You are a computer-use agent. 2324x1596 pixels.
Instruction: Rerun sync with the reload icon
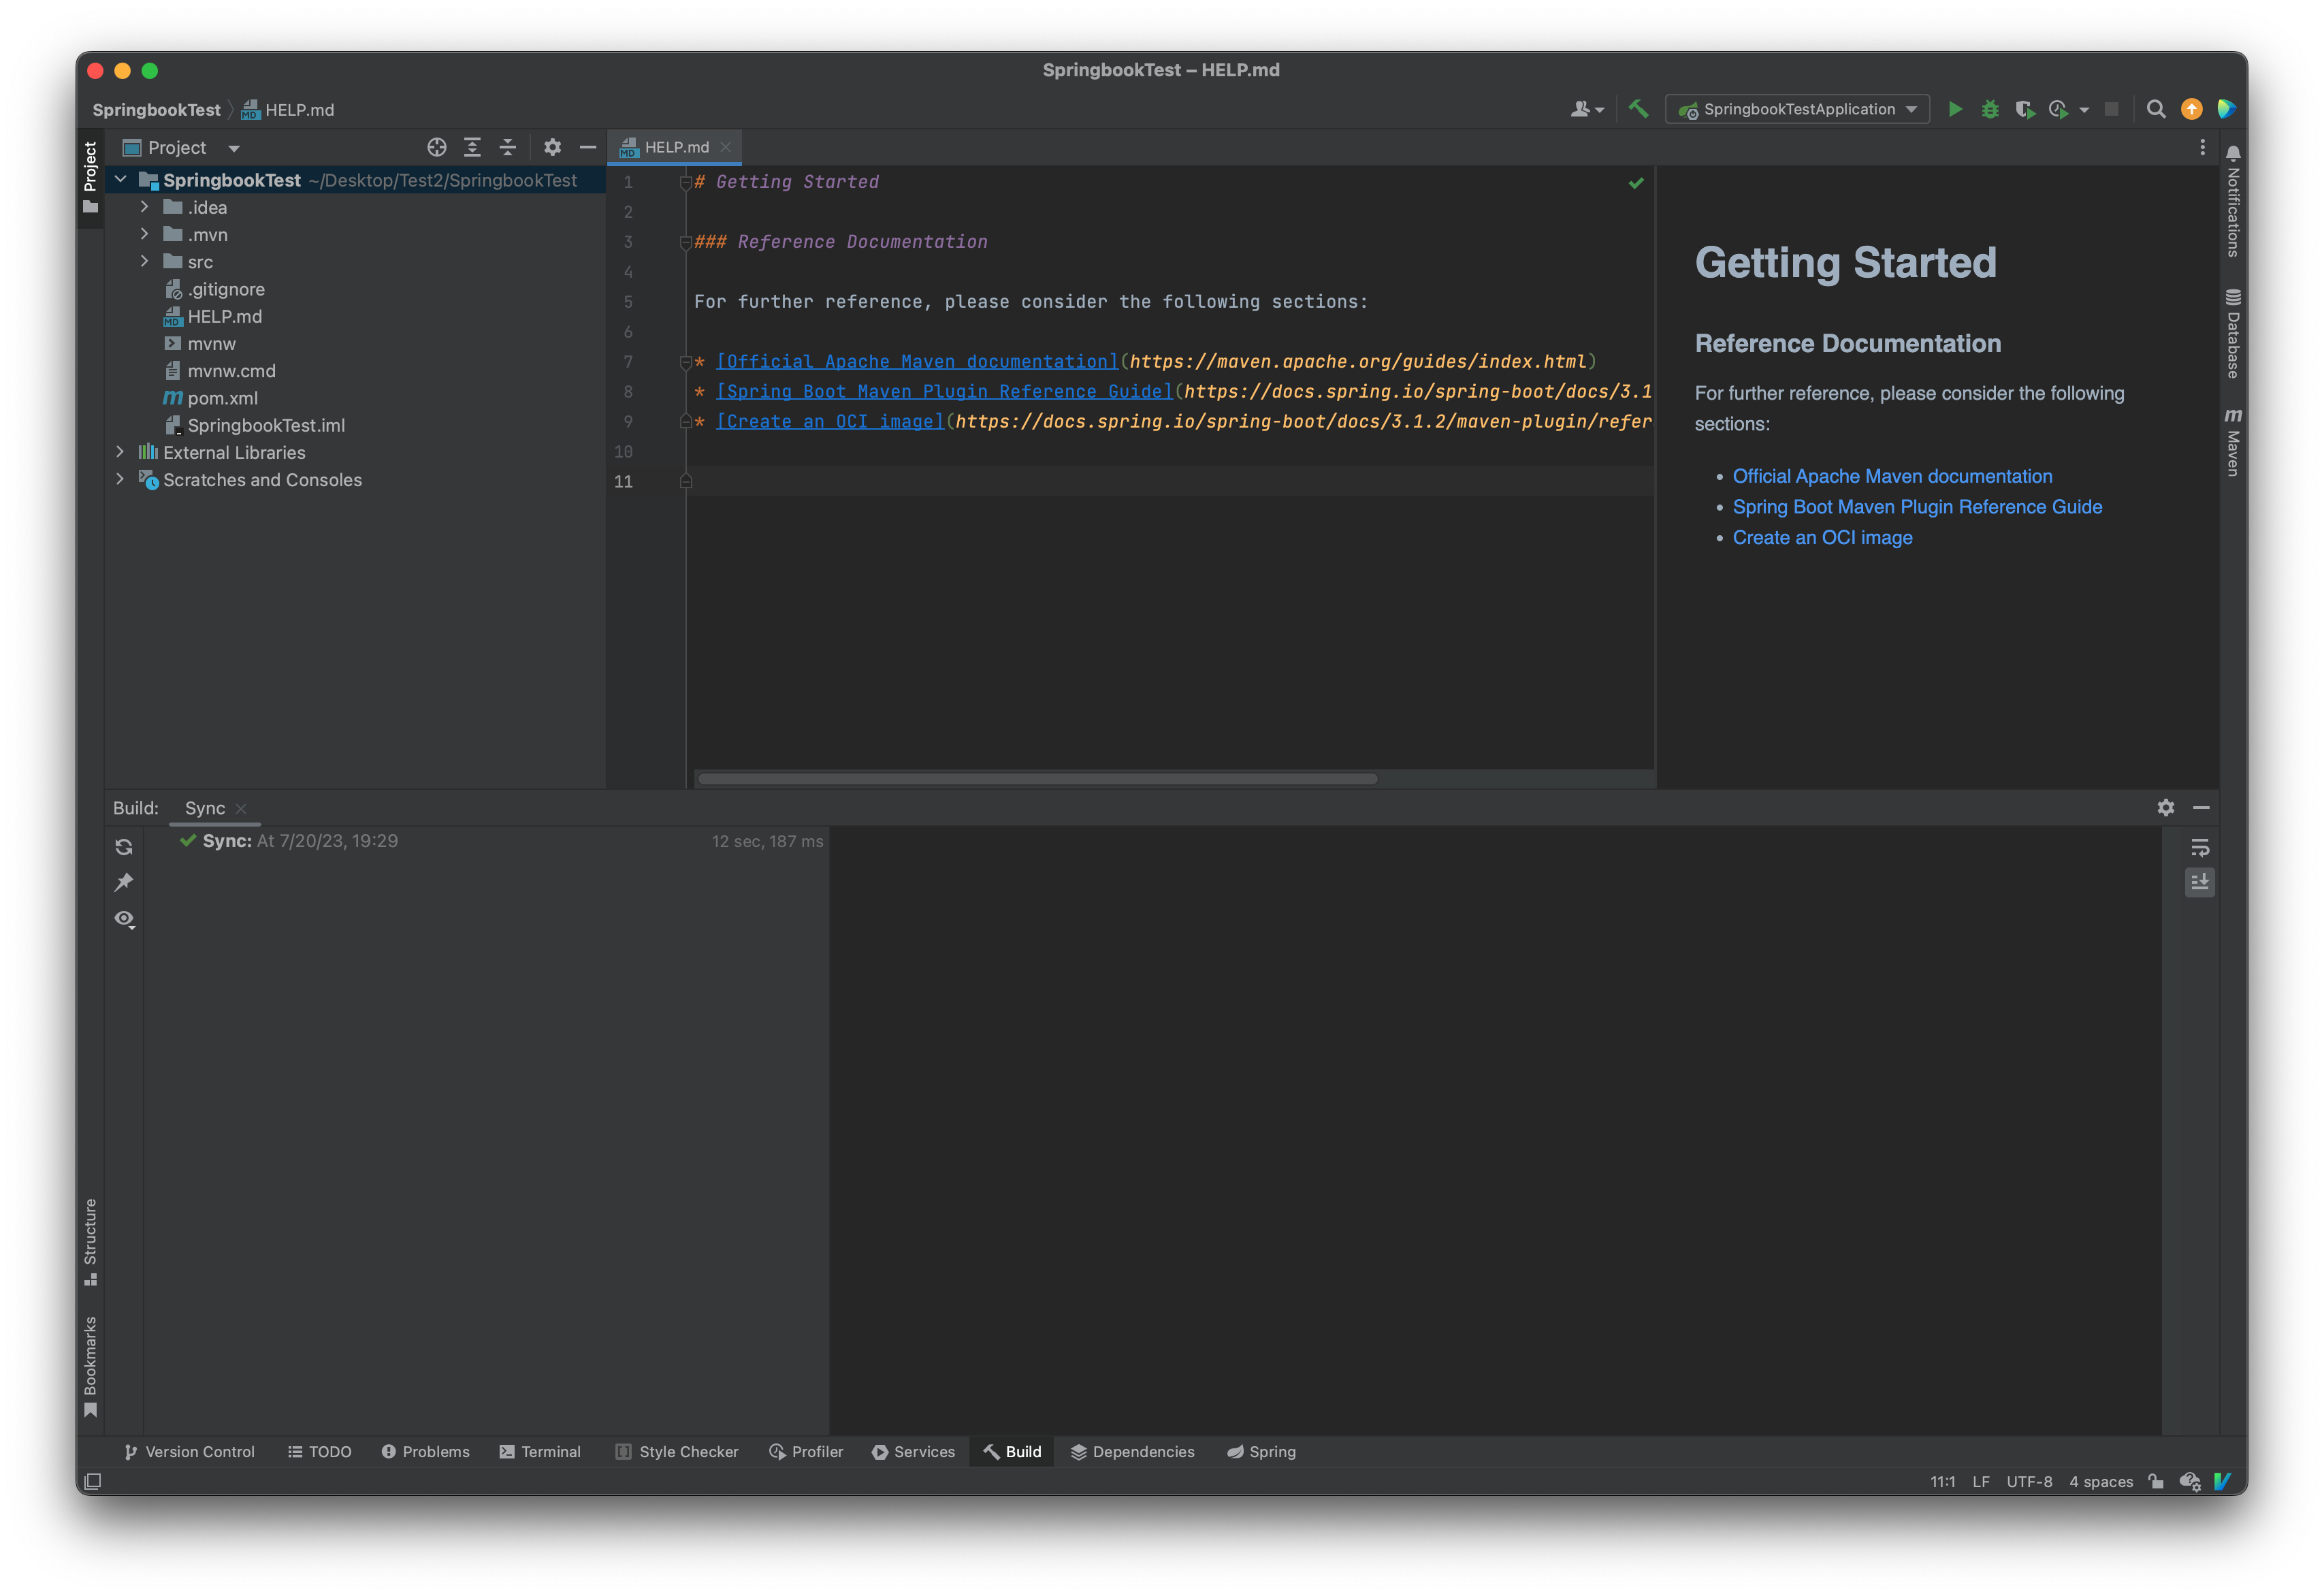click(124, 847)
